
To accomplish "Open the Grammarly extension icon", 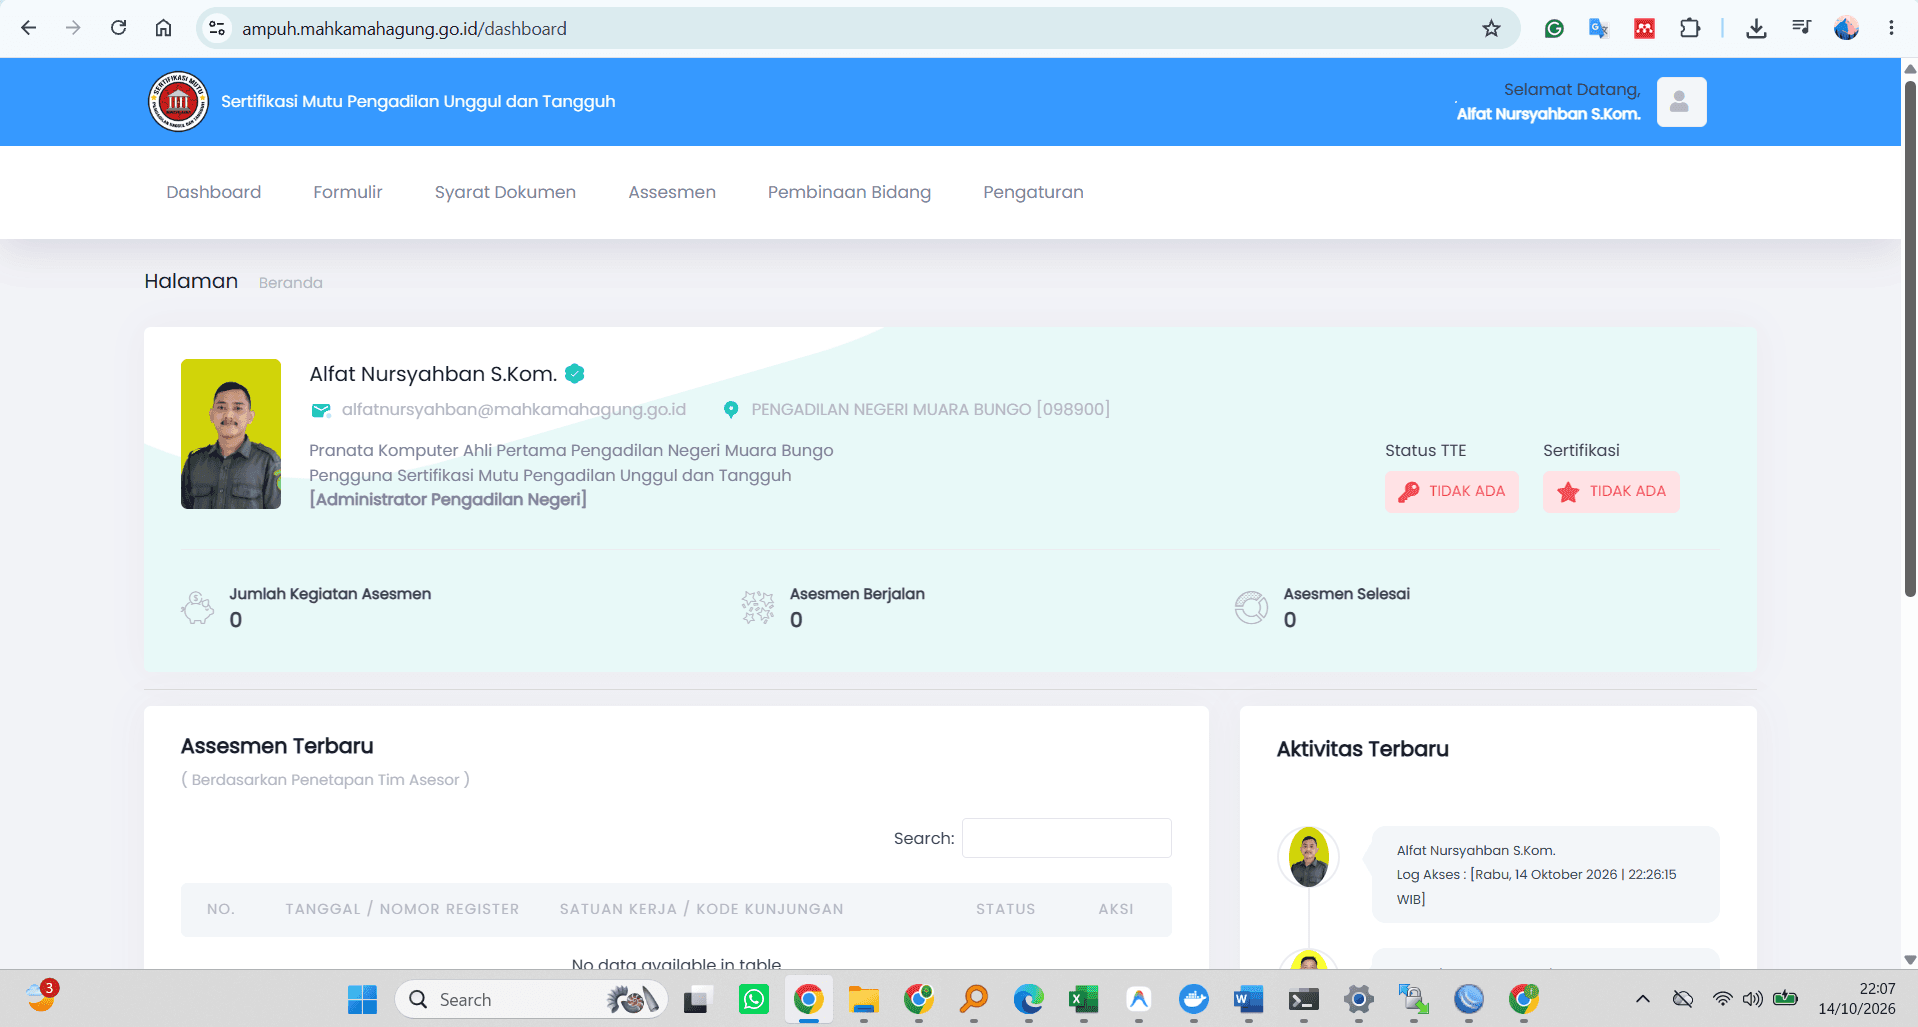I will (1554, 28).
